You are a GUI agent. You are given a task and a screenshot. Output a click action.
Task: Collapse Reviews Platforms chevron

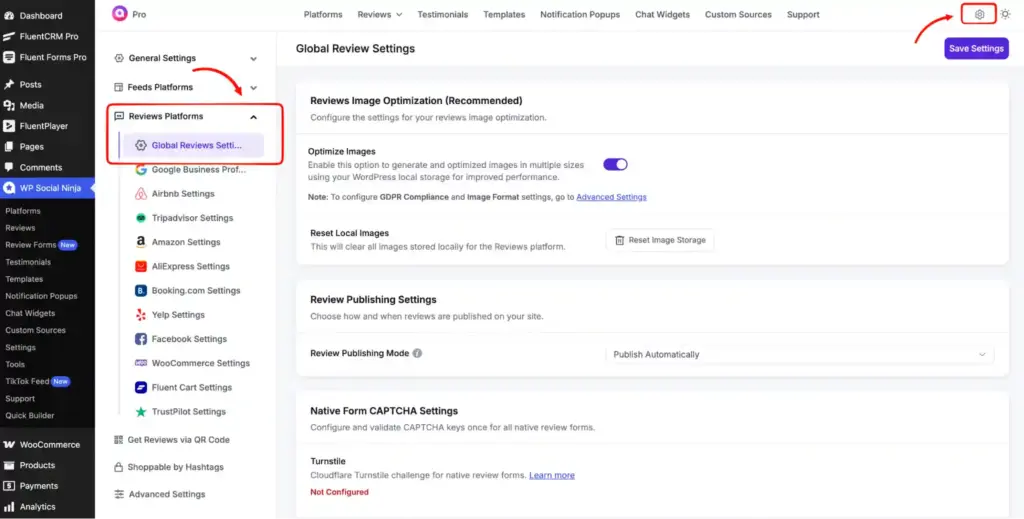click(x=253, y=117)
